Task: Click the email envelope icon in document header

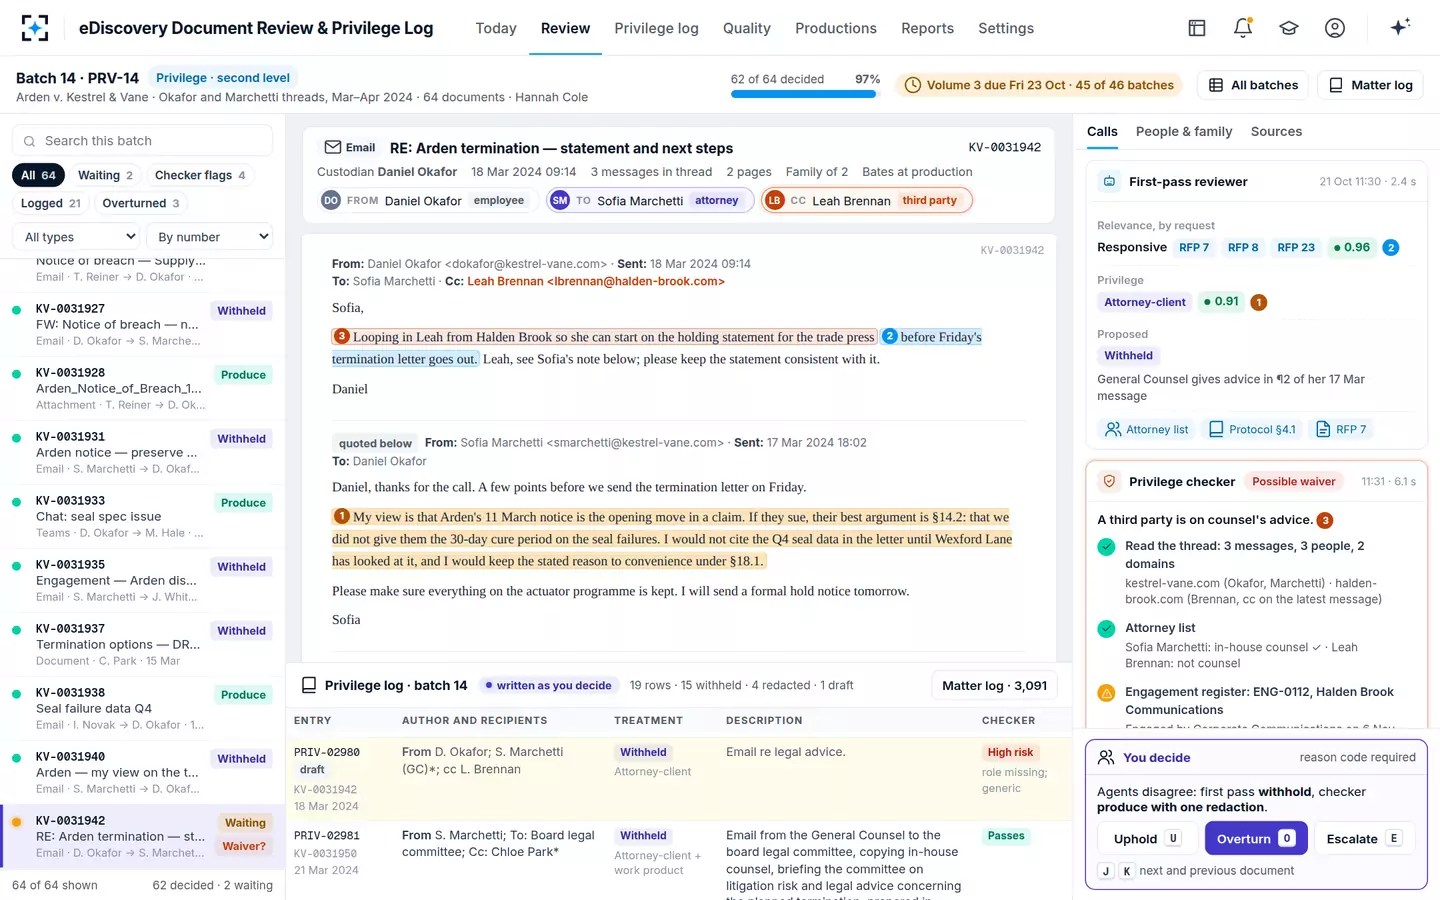Action: pyautogui.click(x=333, y=147)
